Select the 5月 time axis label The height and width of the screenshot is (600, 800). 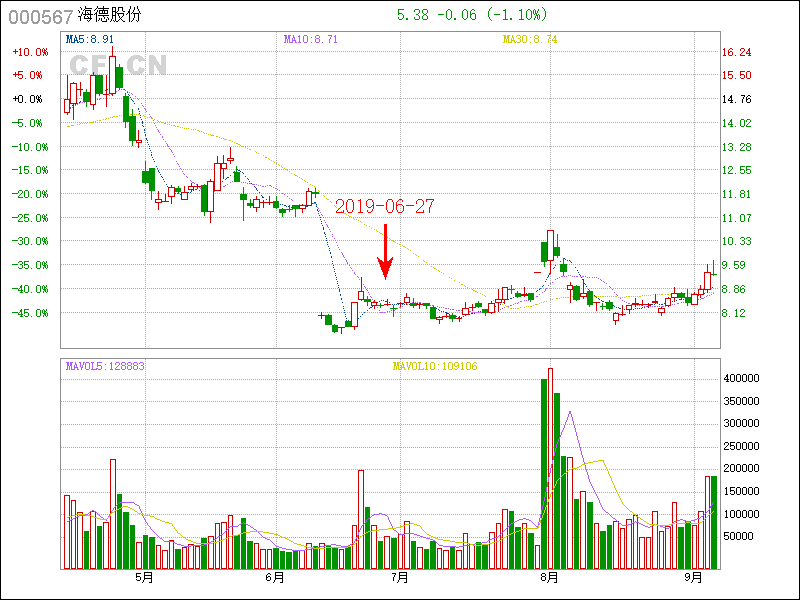143,577
